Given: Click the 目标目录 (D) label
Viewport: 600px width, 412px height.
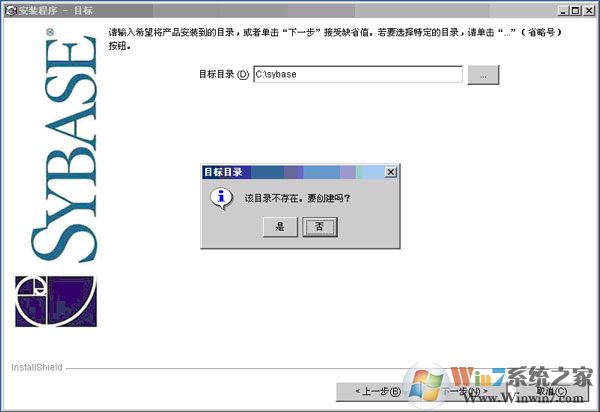Looking at the screenshot, I should click(224, 74).
